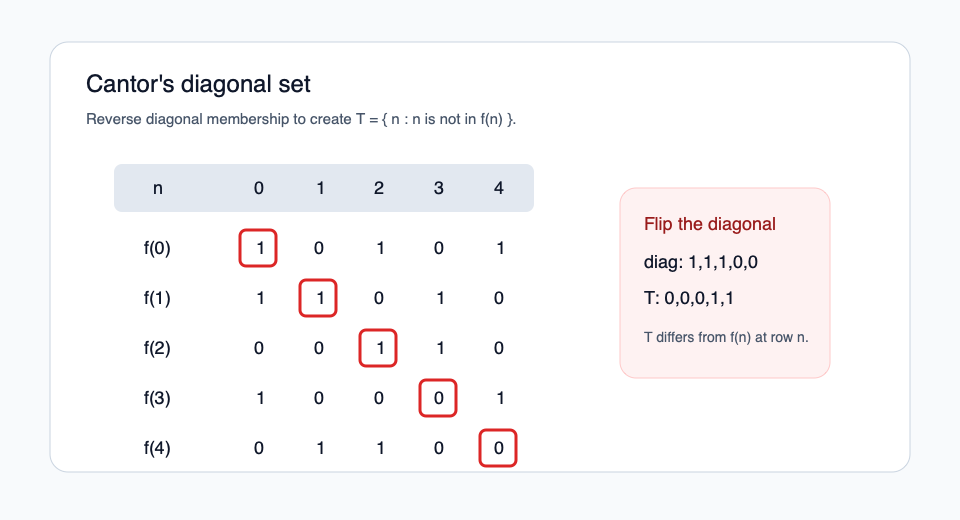Screen dimensions: 960x520
Task: Click the column 4 cell in row f(0)
Action: coord(499,248)
